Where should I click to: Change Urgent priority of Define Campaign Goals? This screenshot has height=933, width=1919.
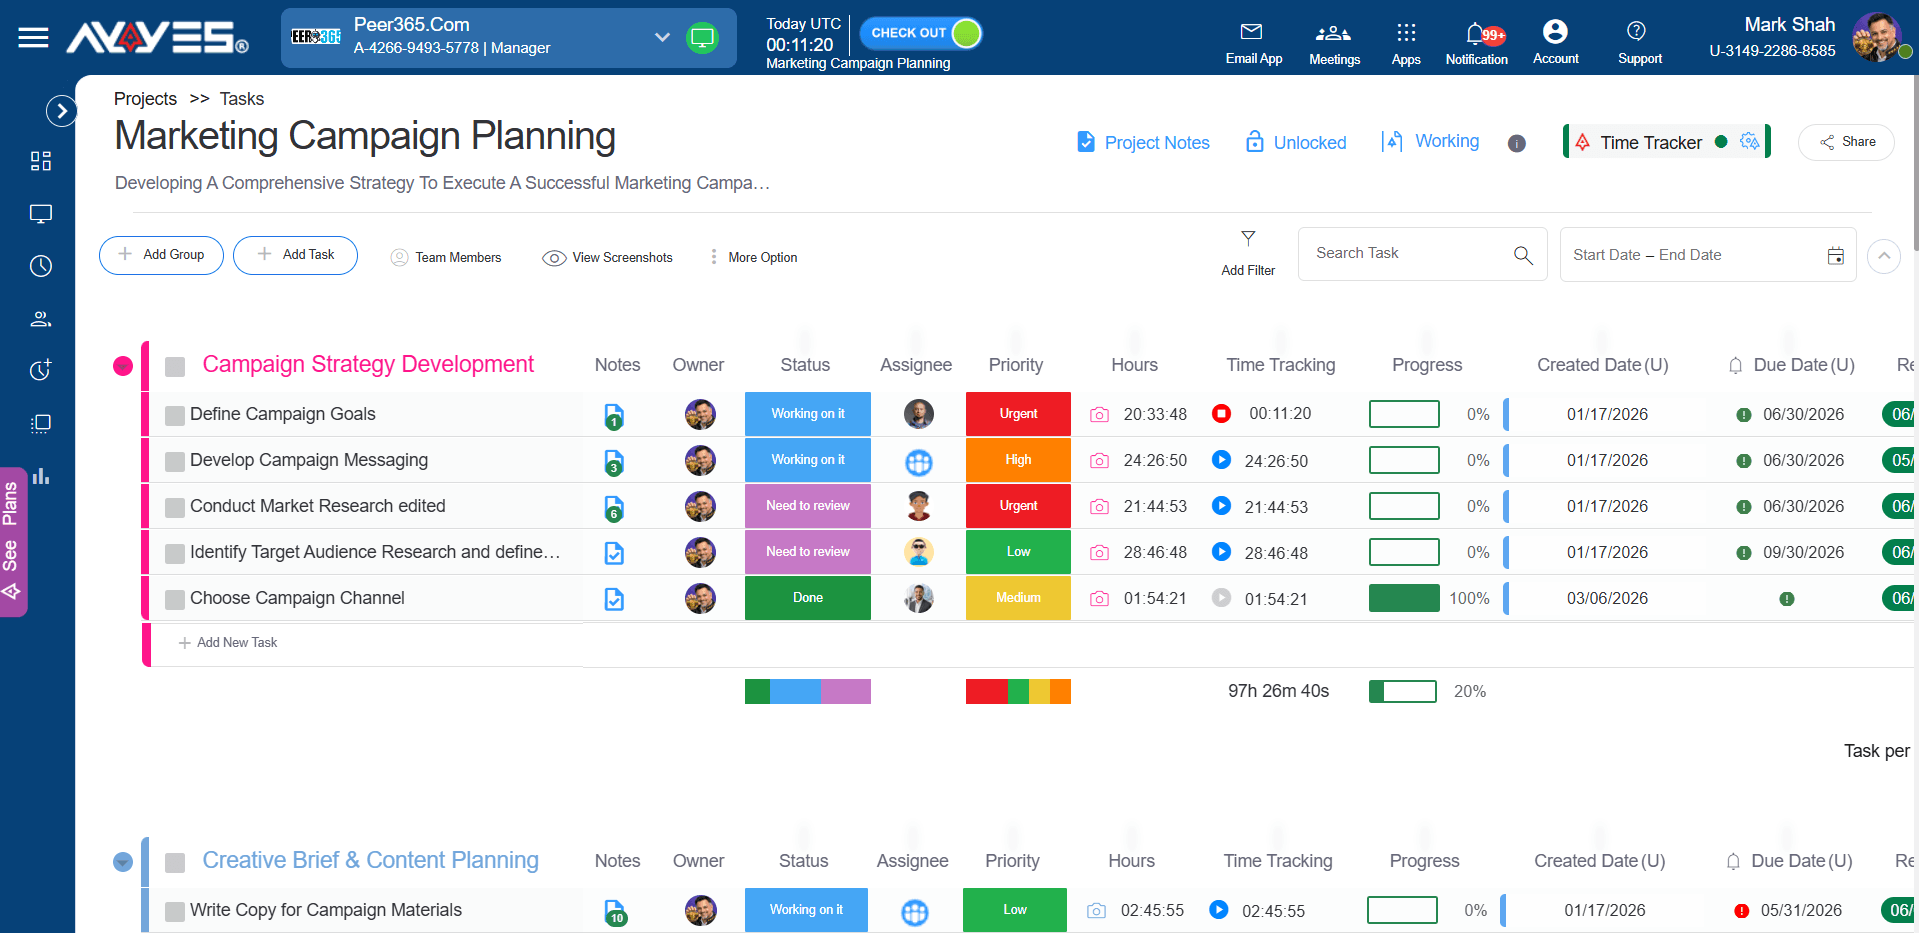1018,414
